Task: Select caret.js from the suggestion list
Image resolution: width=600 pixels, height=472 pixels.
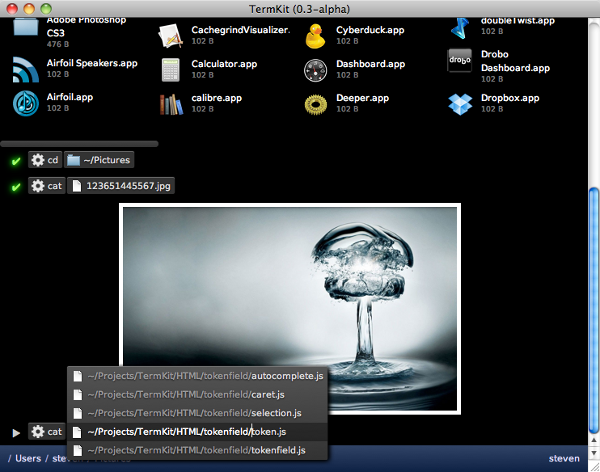Action: pos(197,395)
